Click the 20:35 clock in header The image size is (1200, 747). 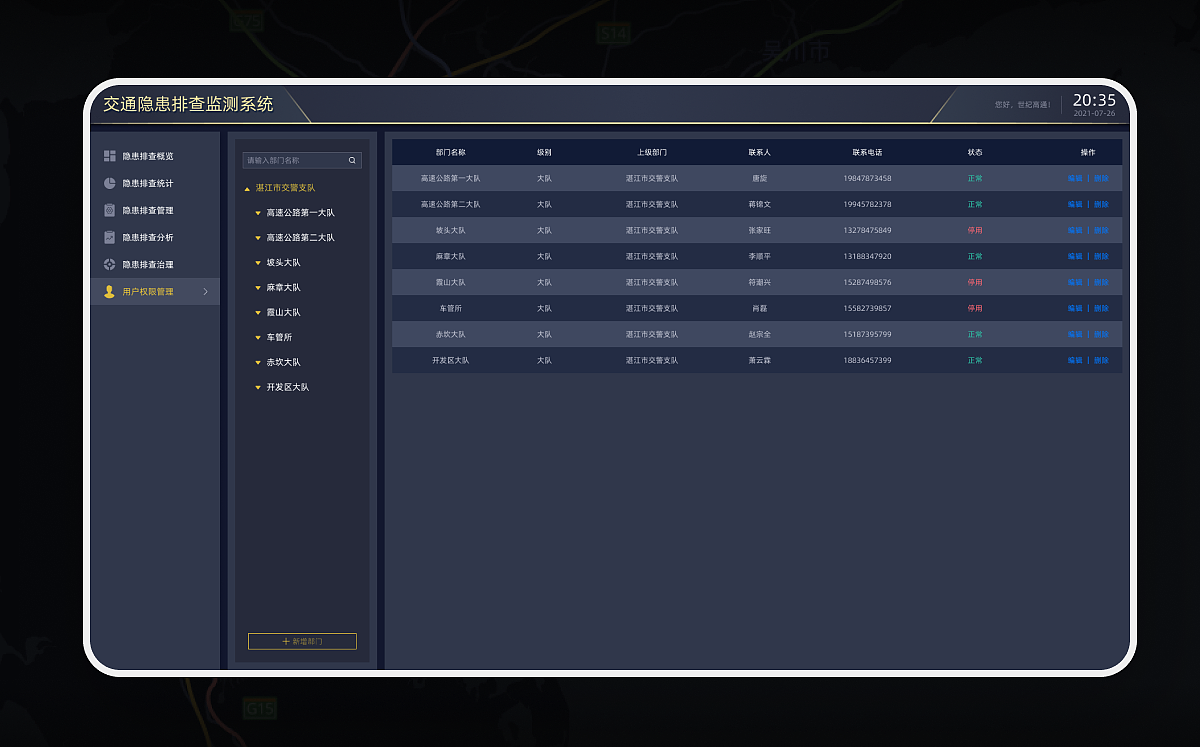tap(1094, 100)
